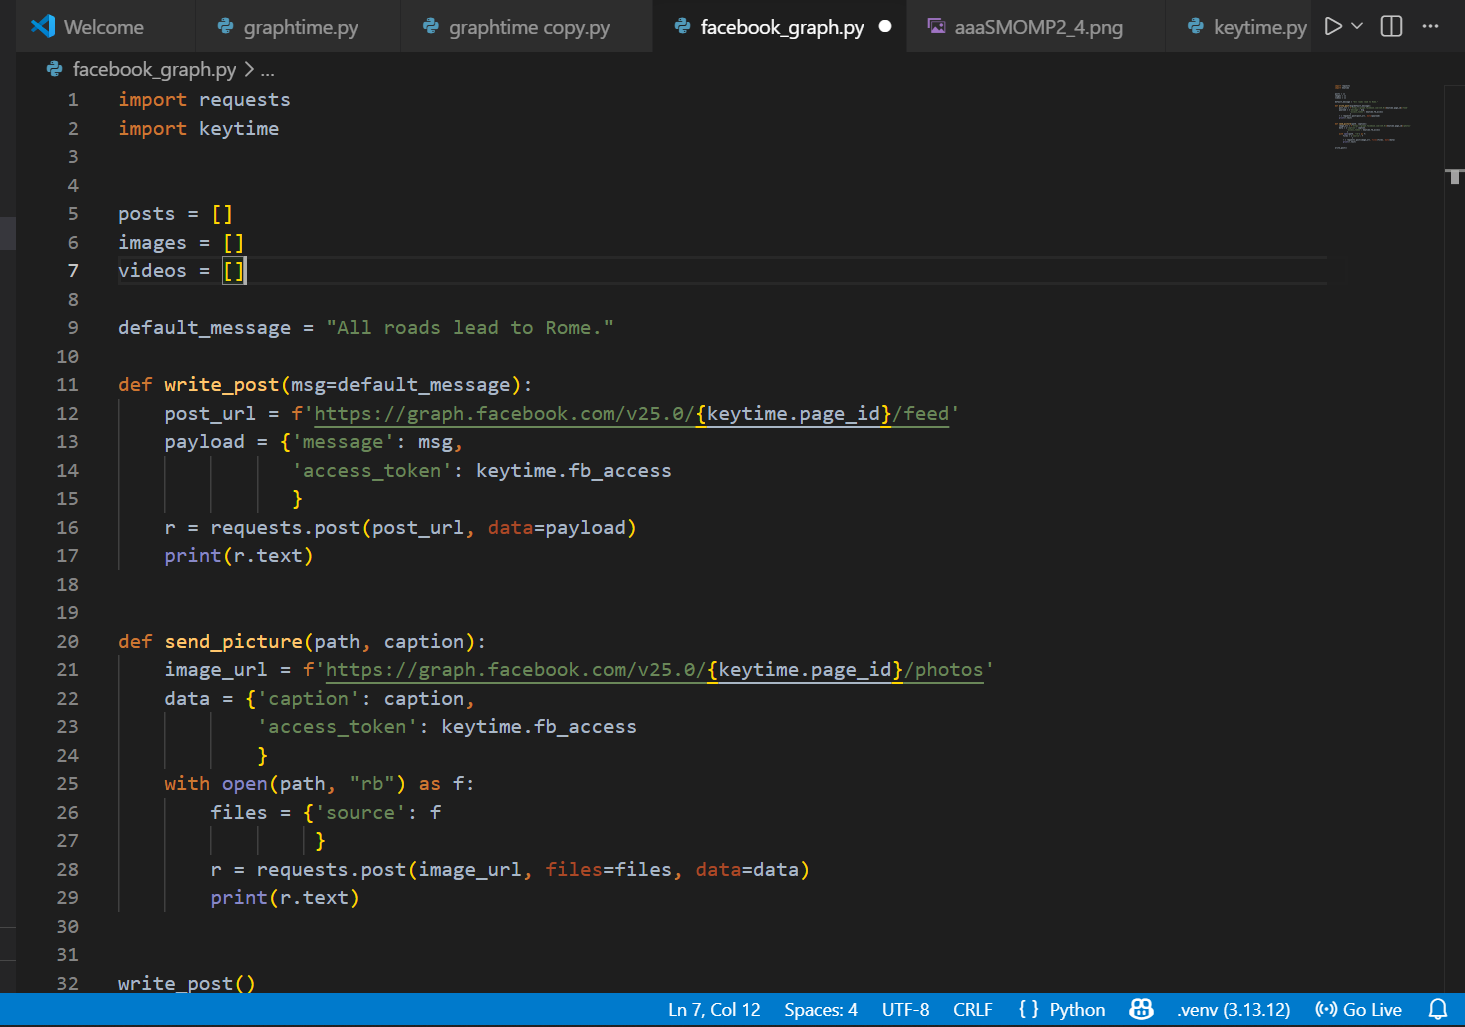Switch to the Welcome tab

point(104,27)
